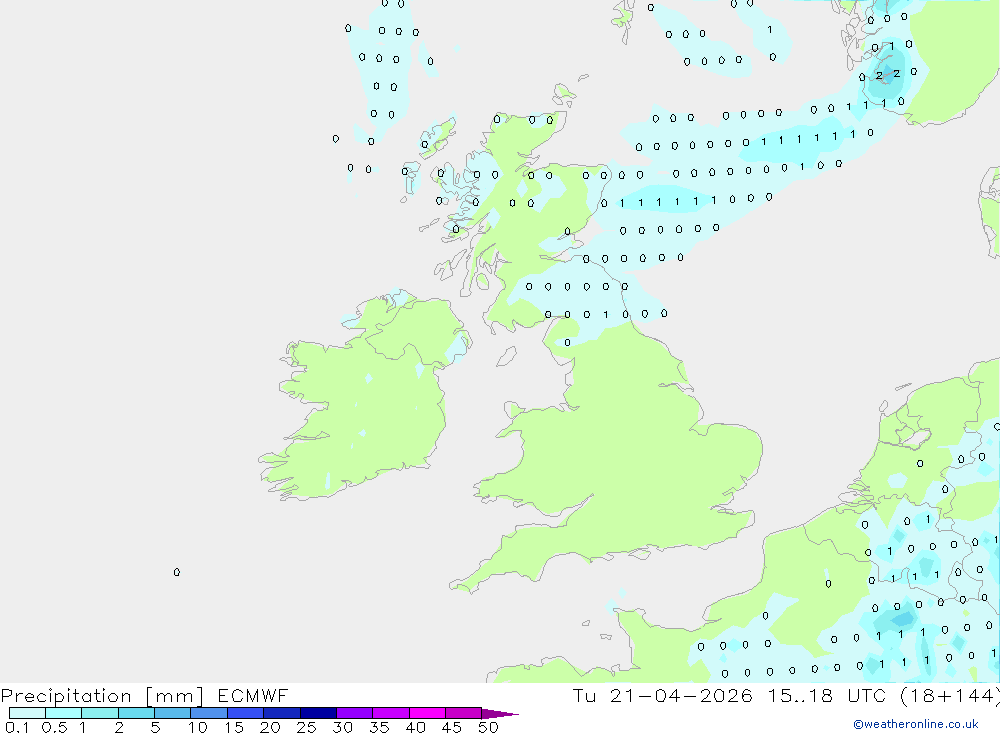The height and width of the screenshot is (733, 1000).
Task: Click the 5–10 mm legend swatch
Action: click(173, 713)
